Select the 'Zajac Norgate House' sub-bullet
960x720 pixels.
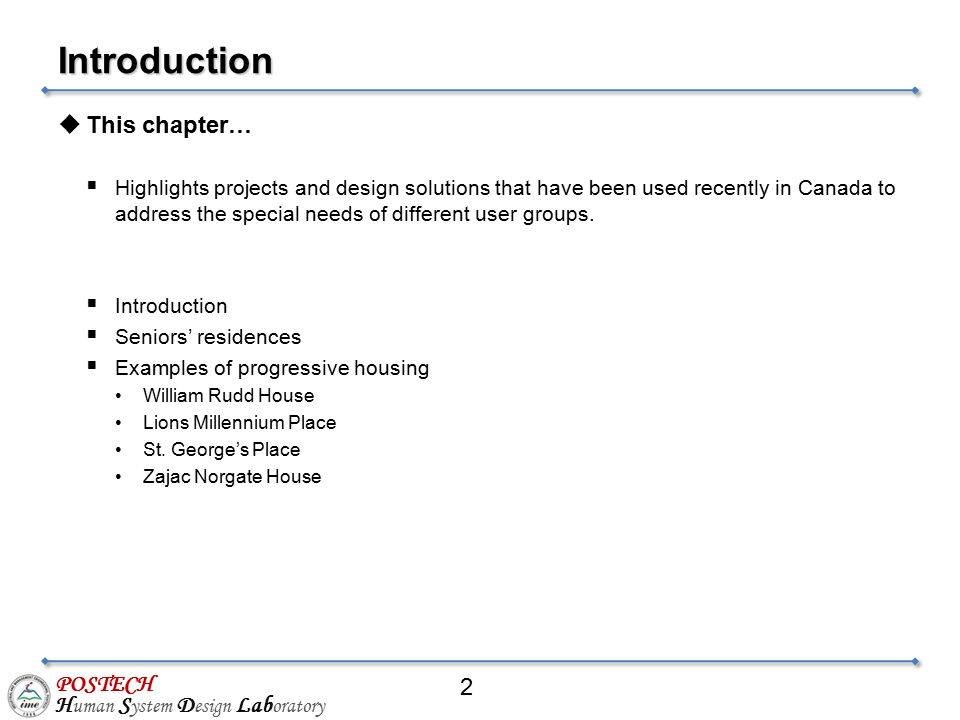click(232, 476)
